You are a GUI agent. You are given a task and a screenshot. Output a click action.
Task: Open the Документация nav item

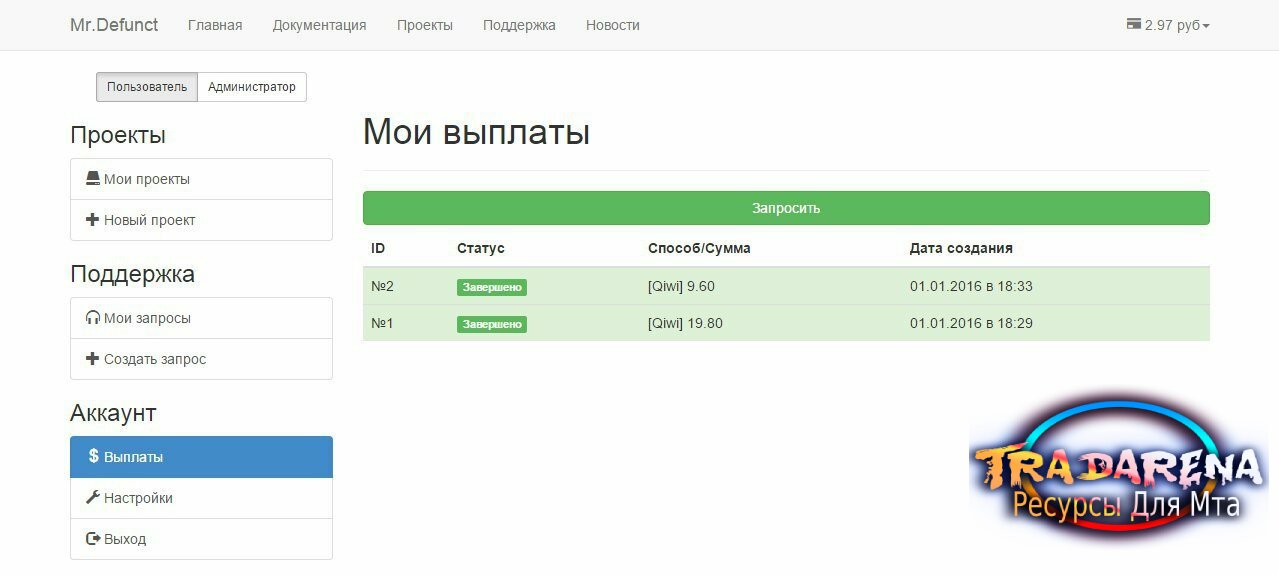tap(319, 25)
